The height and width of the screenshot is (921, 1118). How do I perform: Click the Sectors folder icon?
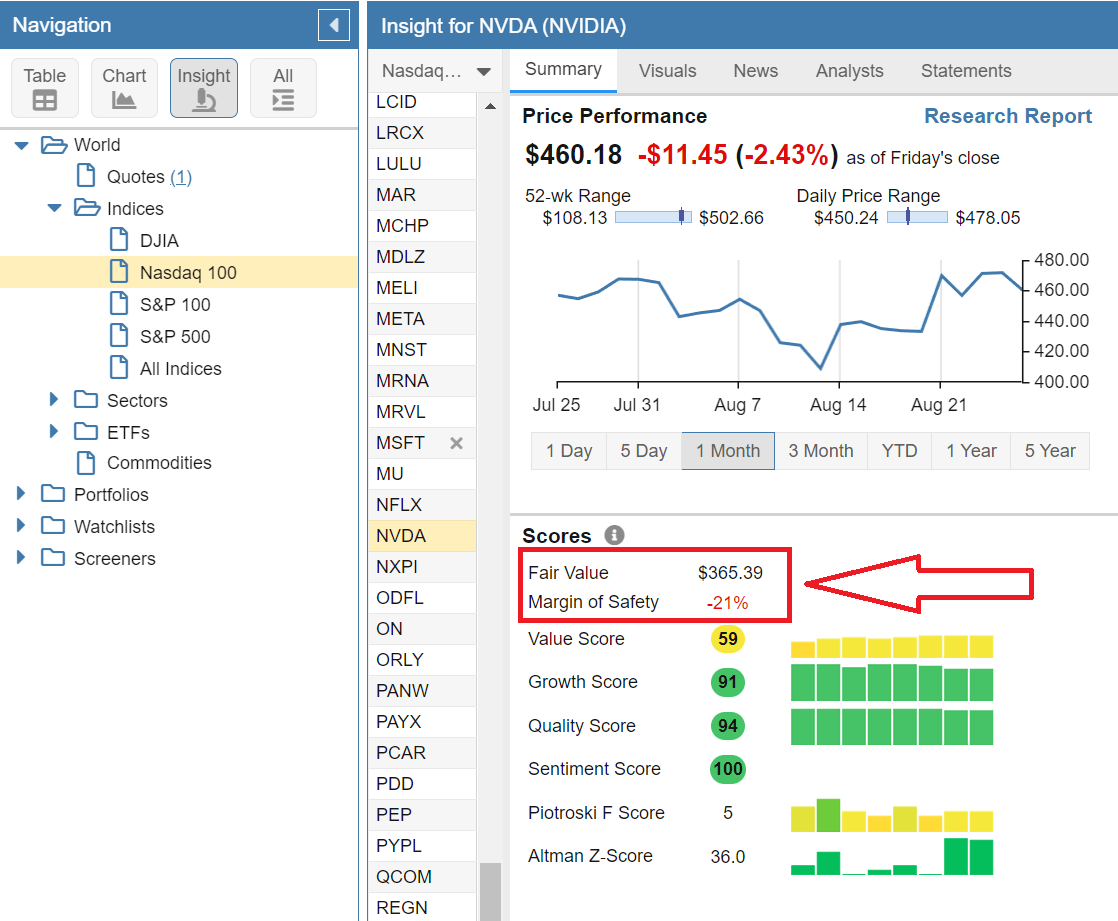86,400
